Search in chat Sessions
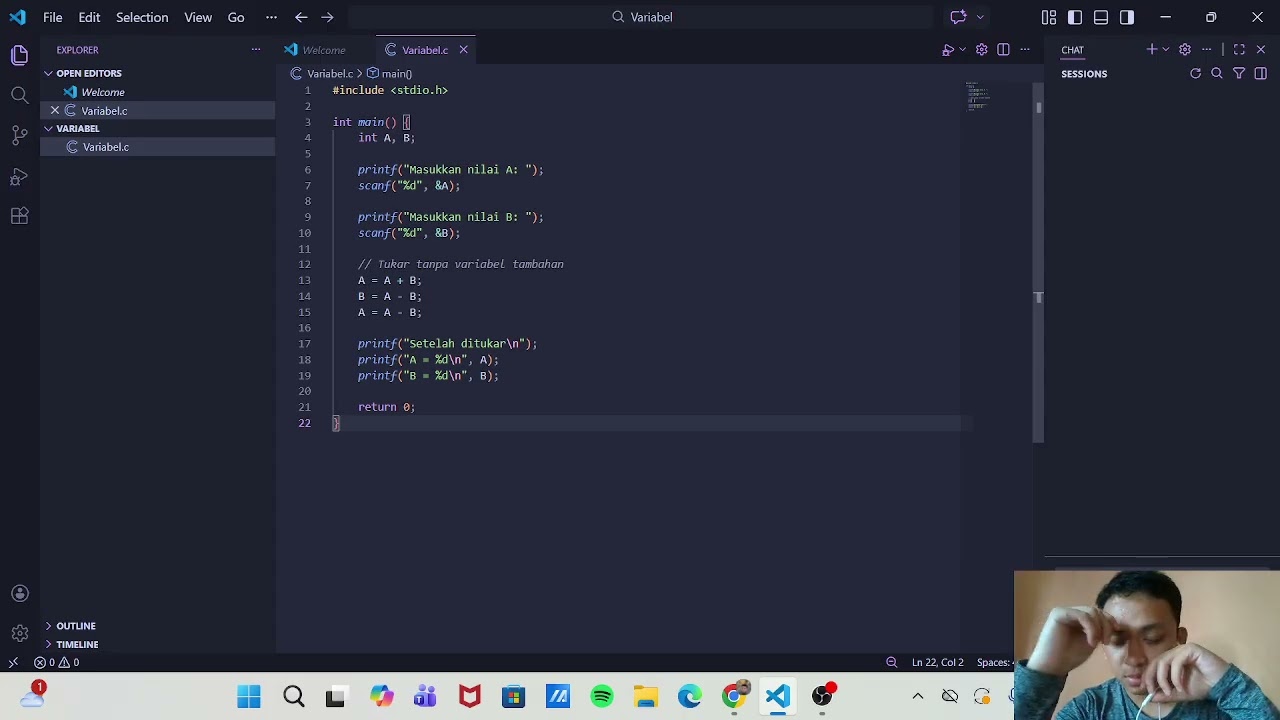 (1217, 74)
